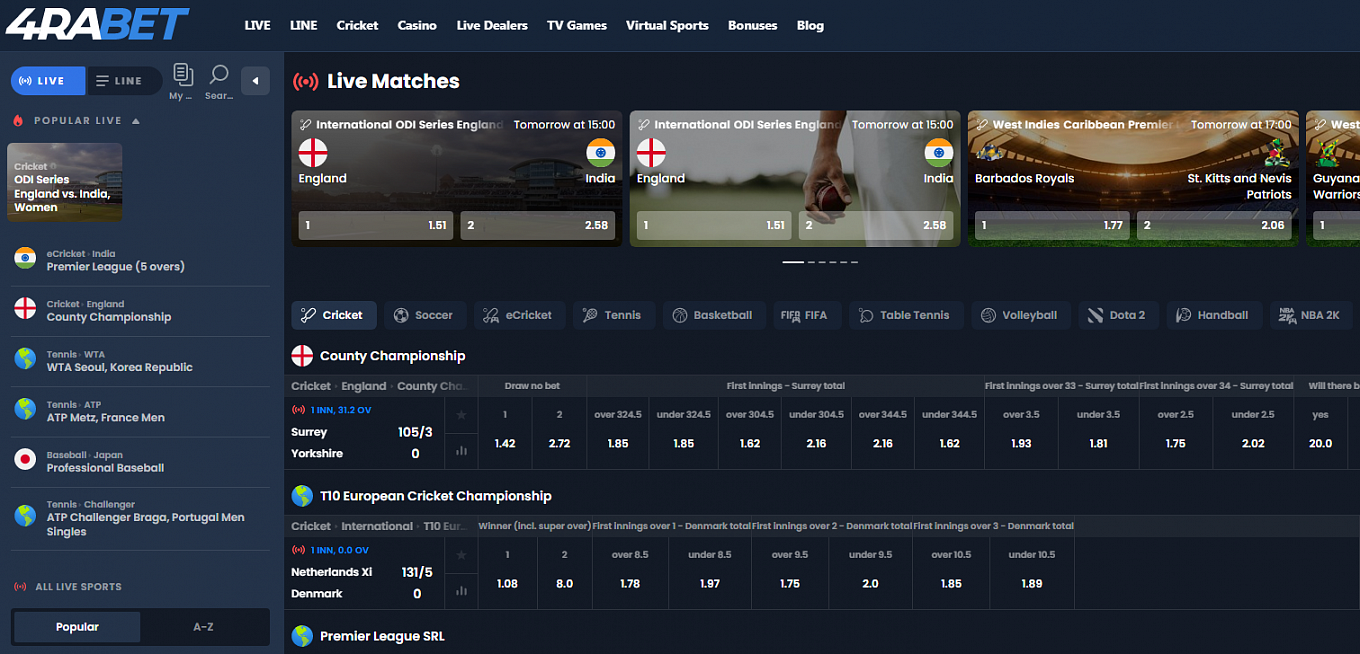Open the ODI Series England vs India thumbnail

(65, 182)
